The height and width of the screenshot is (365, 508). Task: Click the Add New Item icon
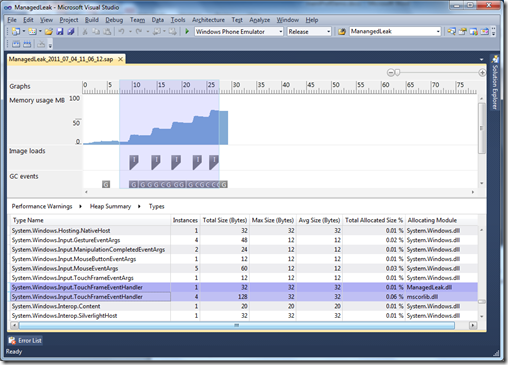click(x=32, y=32)
